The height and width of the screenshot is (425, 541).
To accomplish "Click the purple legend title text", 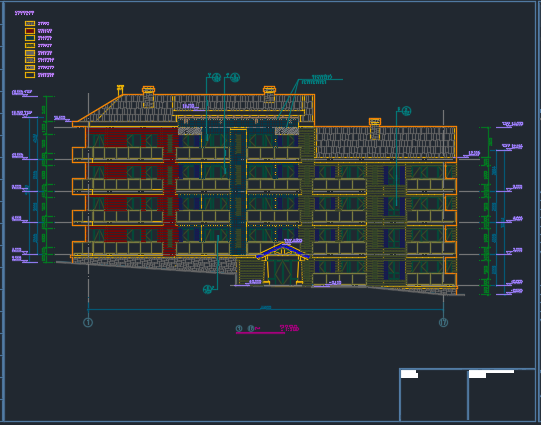I will point(24,13).
